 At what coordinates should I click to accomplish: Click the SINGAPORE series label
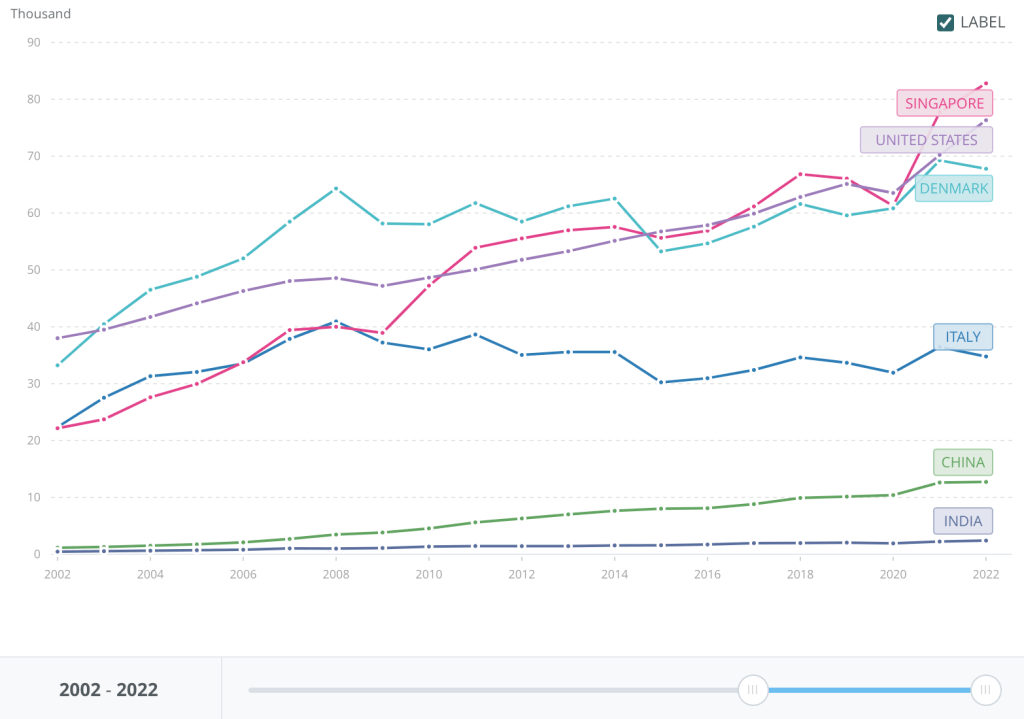(944, 103)
